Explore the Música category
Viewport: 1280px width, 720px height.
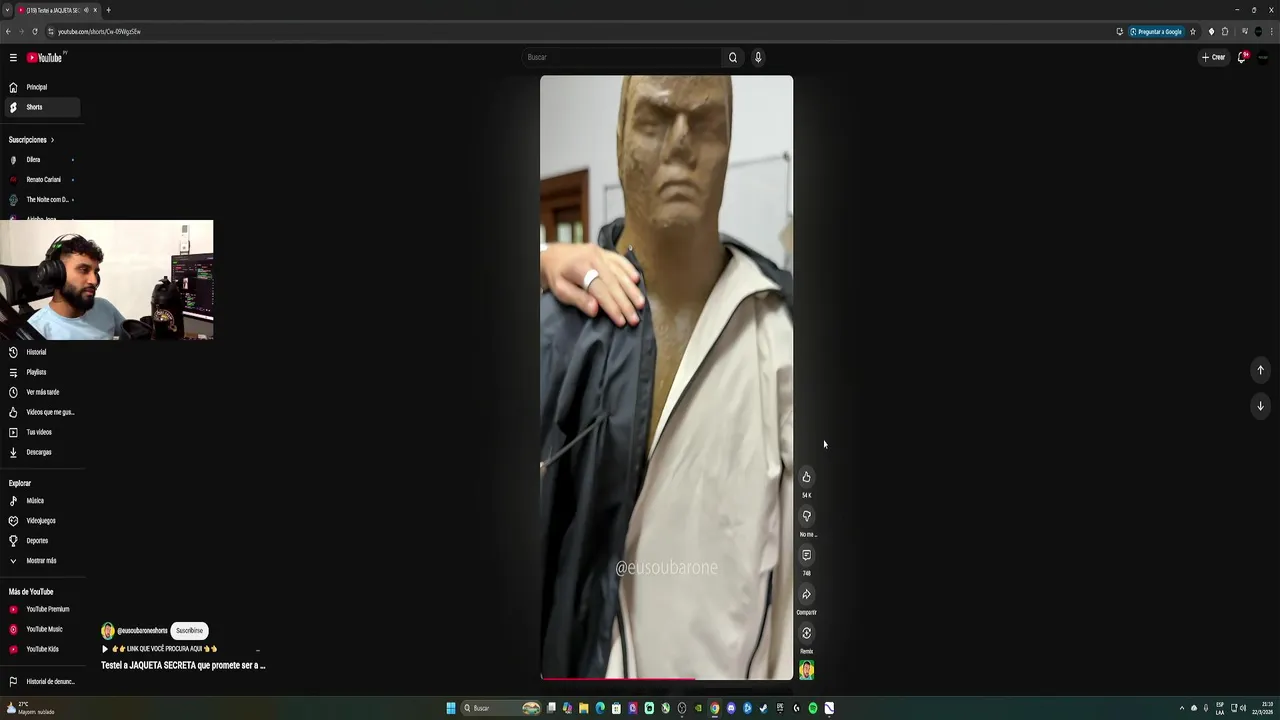40,501
